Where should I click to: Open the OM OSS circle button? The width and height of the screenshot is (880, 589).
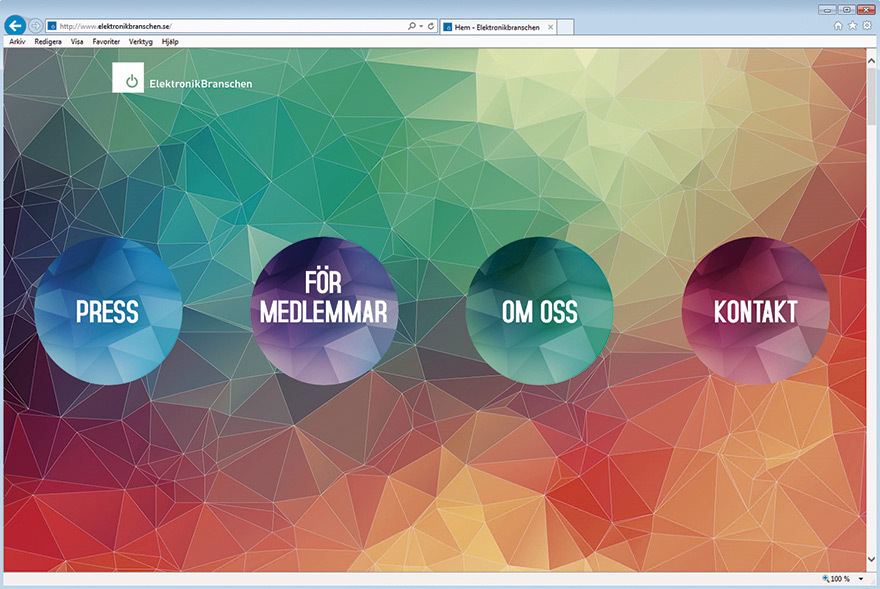click(x=539, y=311)
